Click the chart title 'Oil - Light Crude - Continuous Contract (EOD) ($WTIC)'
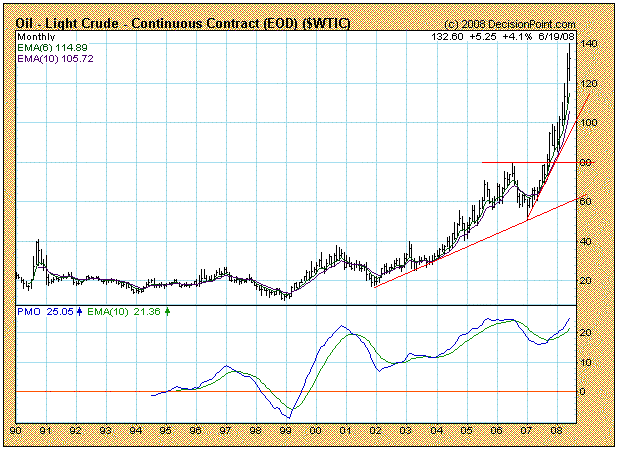Image resolution: width=618 pixels, height=450 pixels. click(182, 23)
